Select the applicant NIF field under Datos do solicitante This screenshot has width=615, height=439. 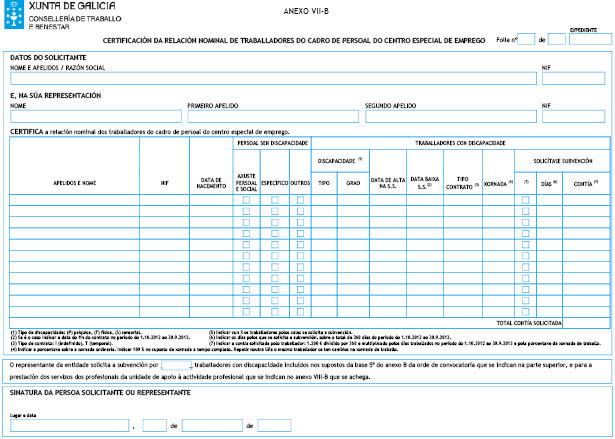573,78
